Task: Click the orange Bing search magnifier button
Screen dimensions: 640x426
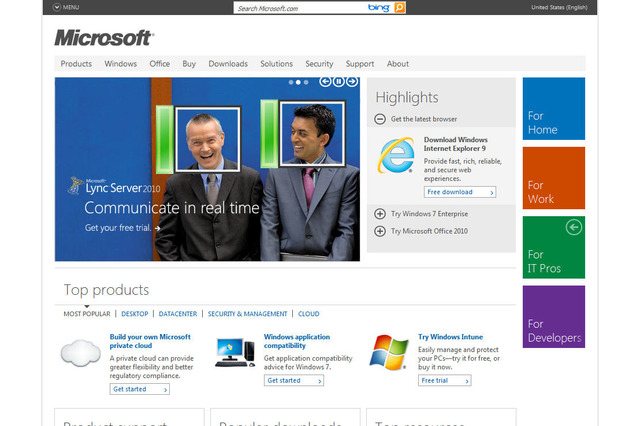Action: coord(400,7)
